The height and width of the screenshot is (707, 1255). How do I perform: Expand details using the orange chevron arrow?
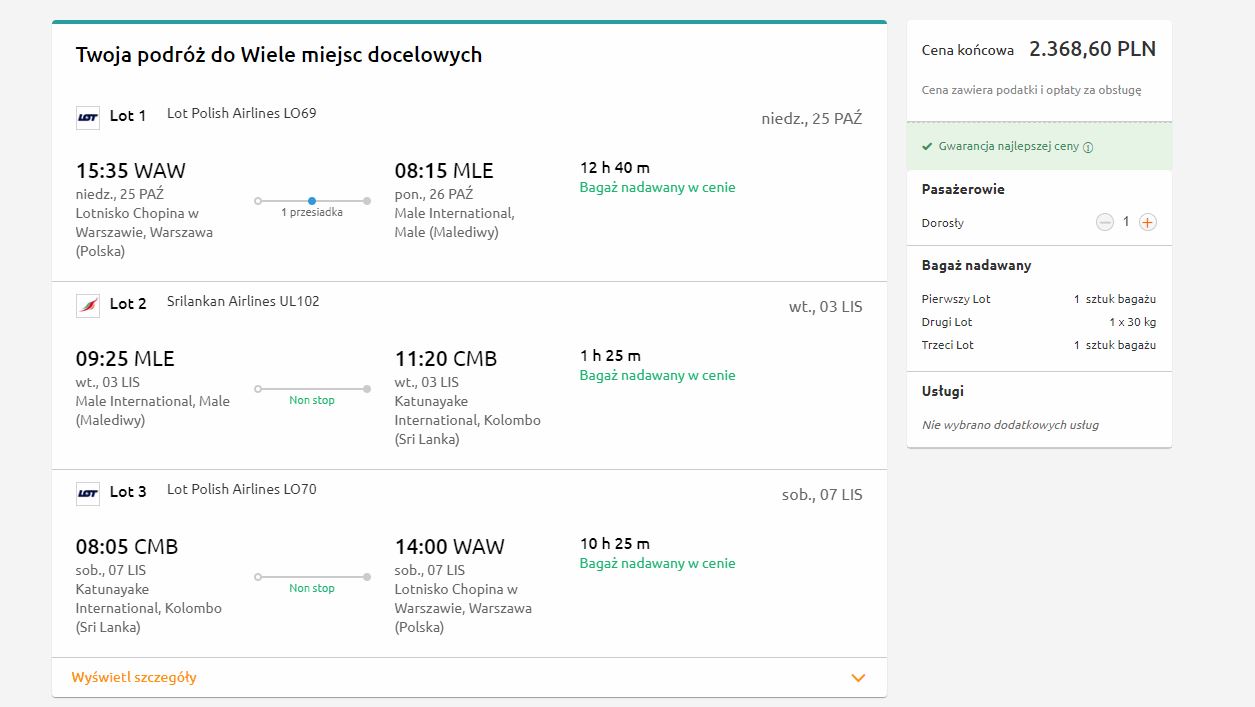point(857,678)
